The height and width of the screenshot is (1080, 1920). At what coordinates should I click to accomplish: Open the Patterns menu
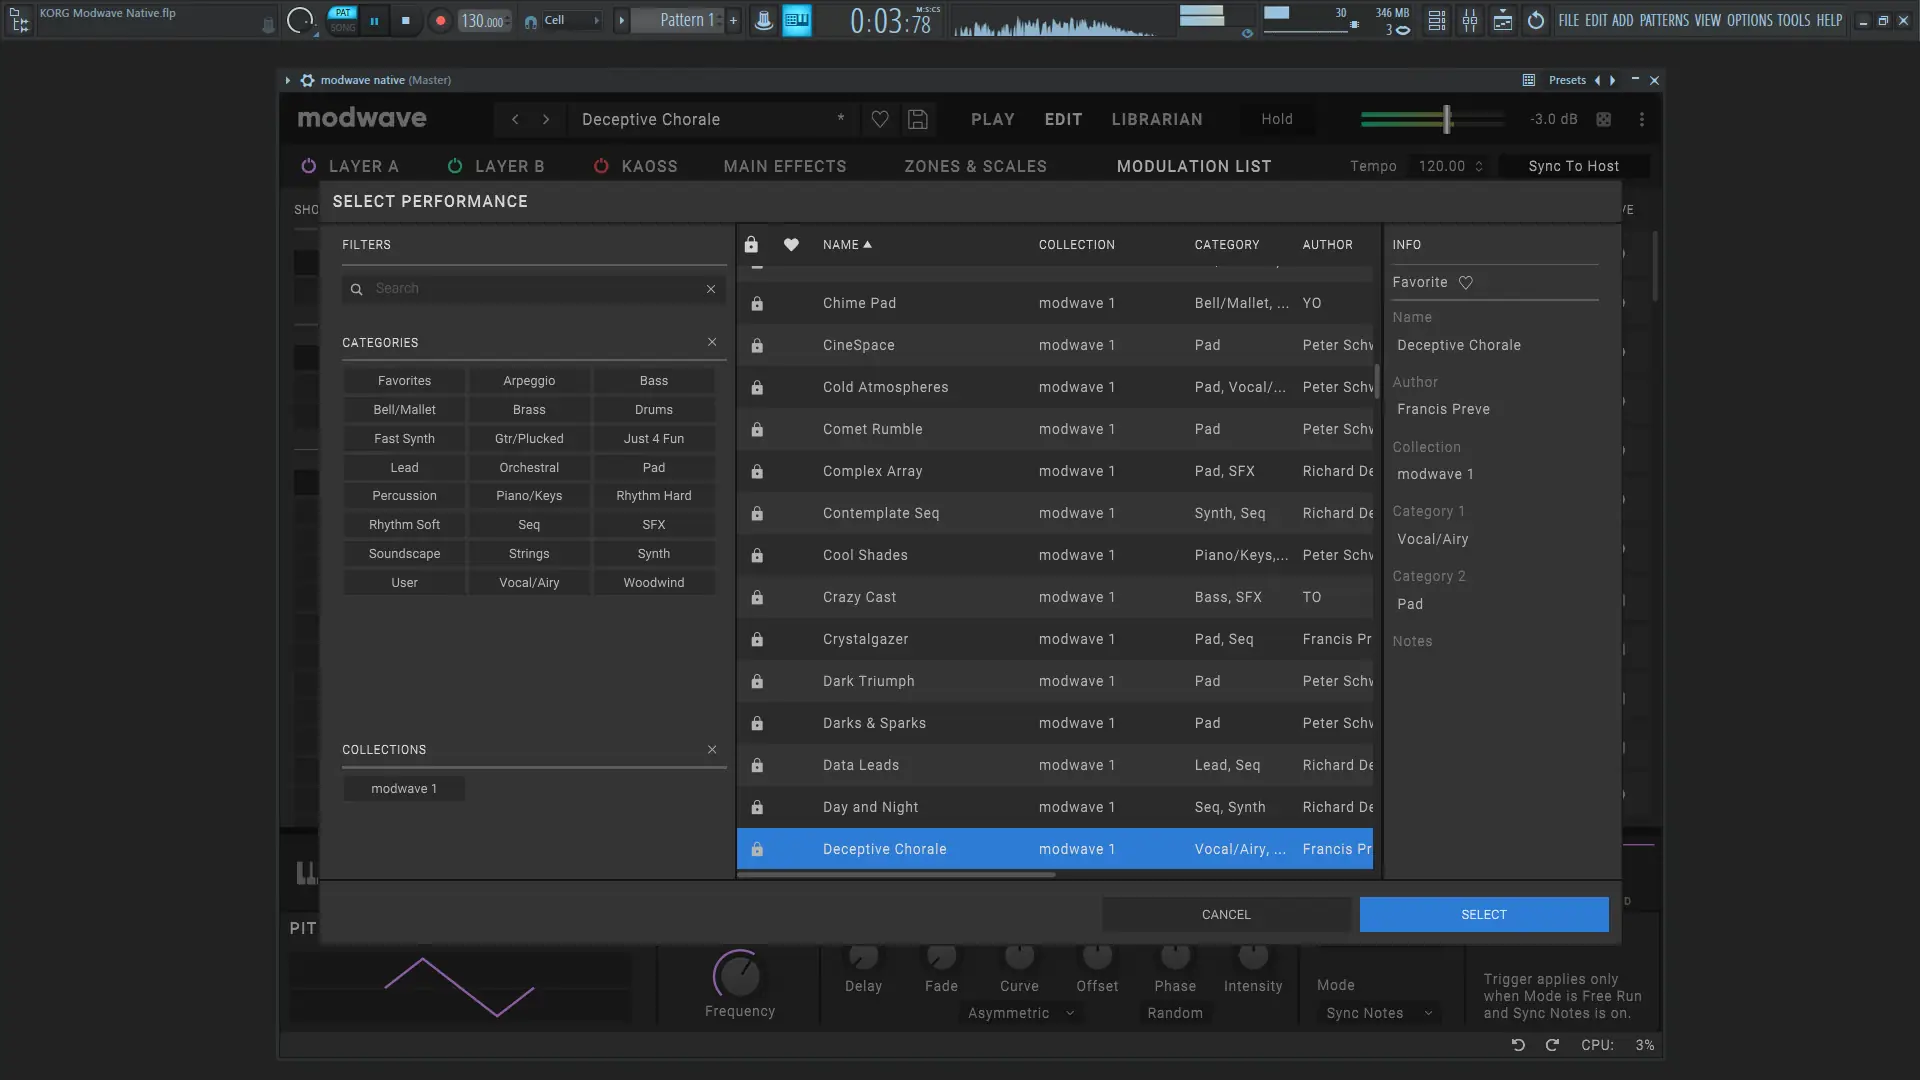[x=1663, y=20]
